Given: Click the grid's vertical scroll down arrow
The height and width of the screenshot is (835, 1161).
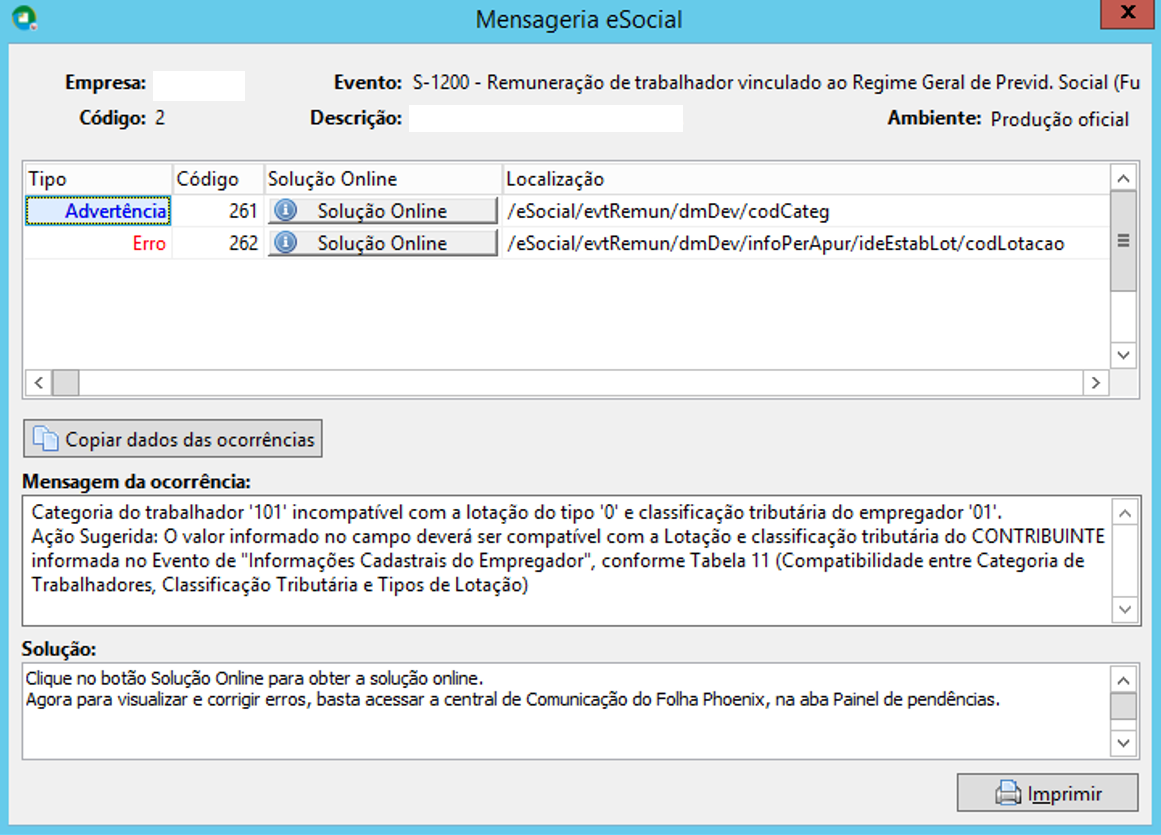Looking at the screenshot, I should click(x=1123, y=355).
